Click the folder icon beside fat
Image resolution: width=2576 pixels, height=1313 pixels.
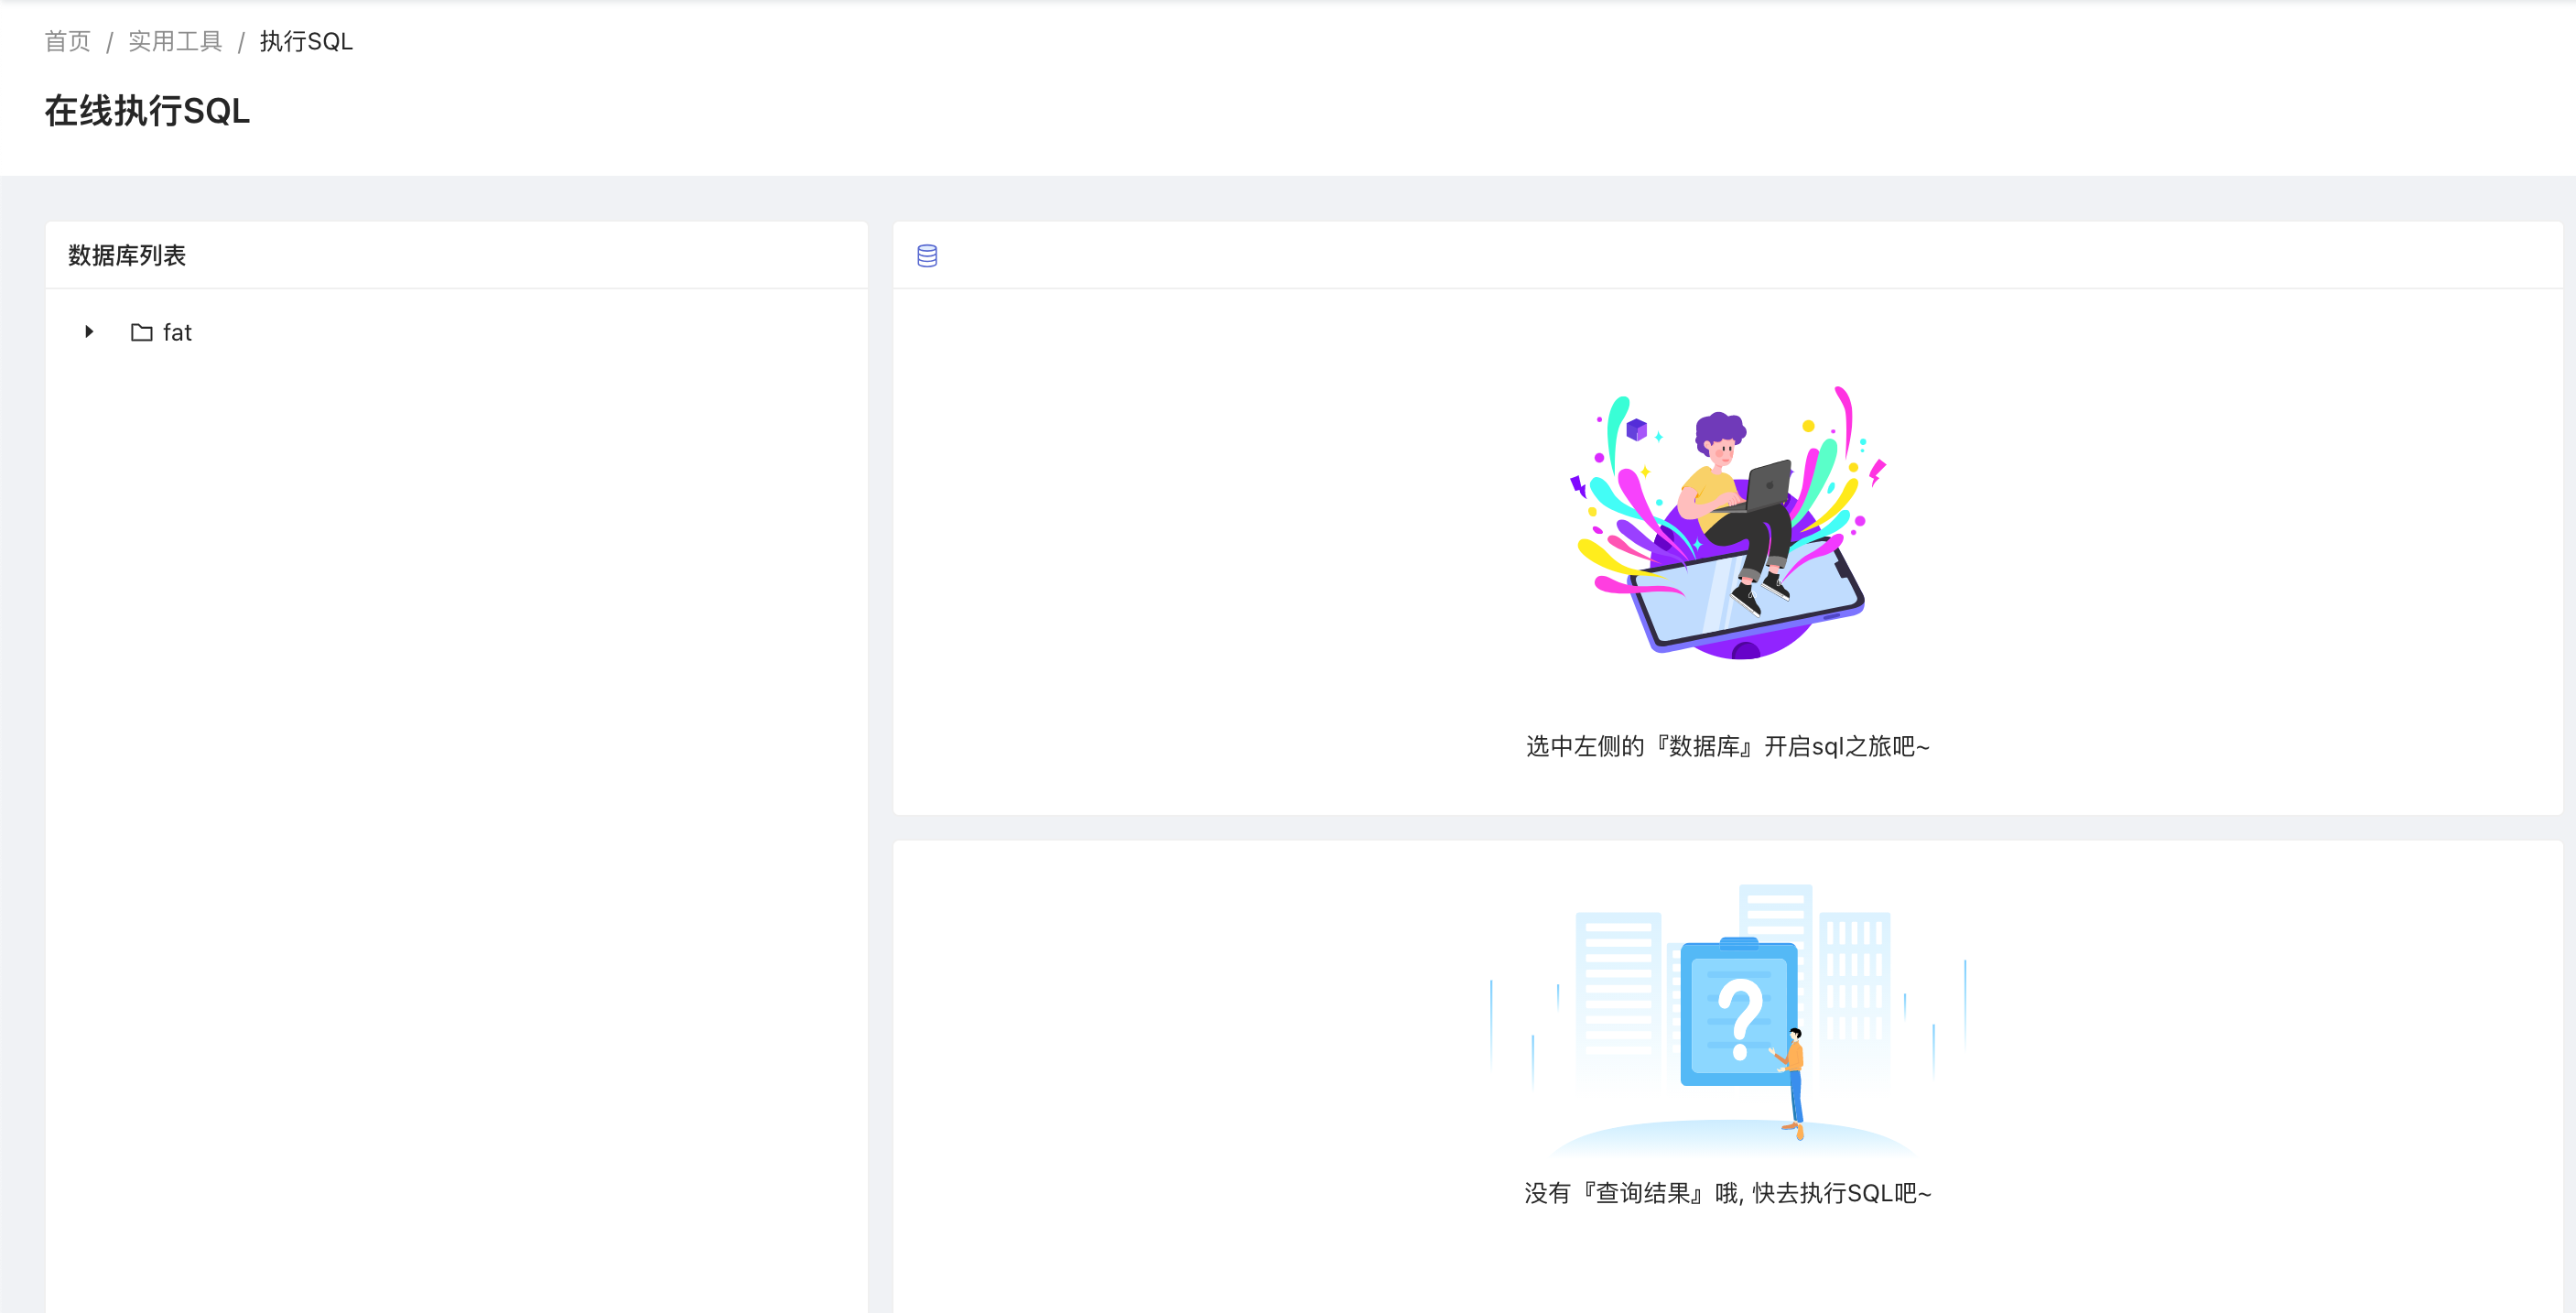coord(142,332)
